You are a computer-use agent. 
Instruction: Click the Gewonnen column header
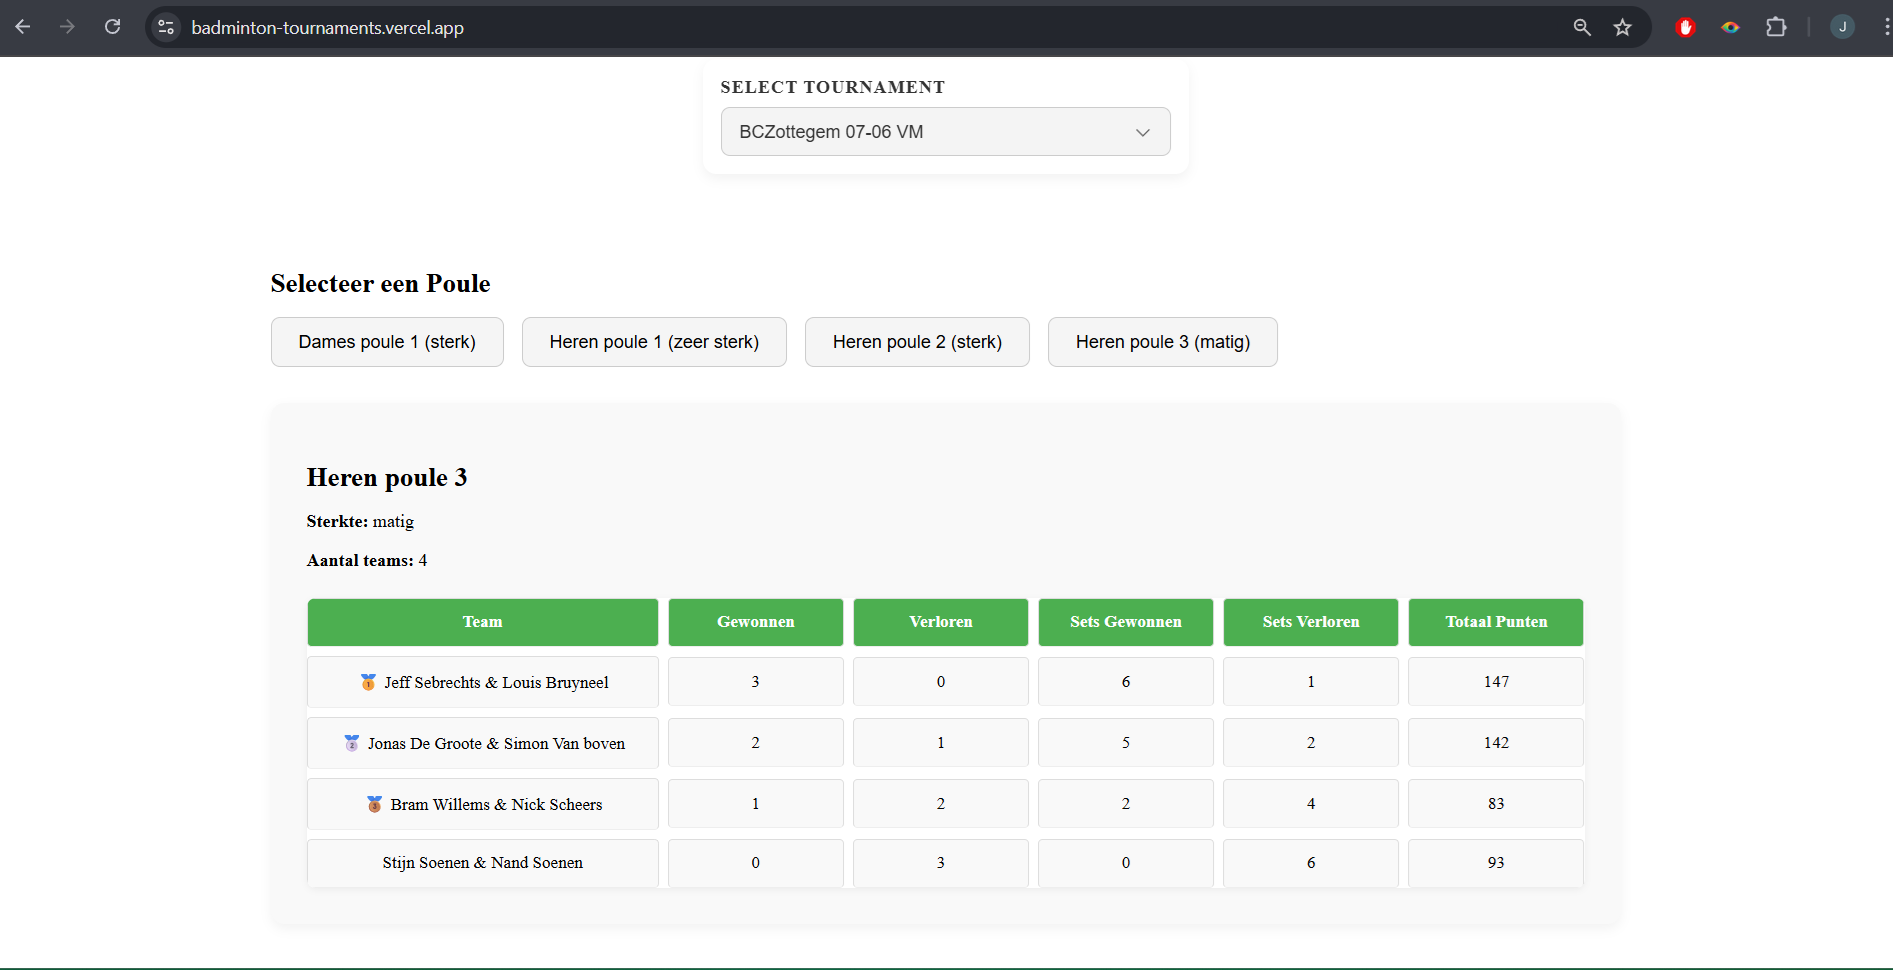(x=755, y=622)
